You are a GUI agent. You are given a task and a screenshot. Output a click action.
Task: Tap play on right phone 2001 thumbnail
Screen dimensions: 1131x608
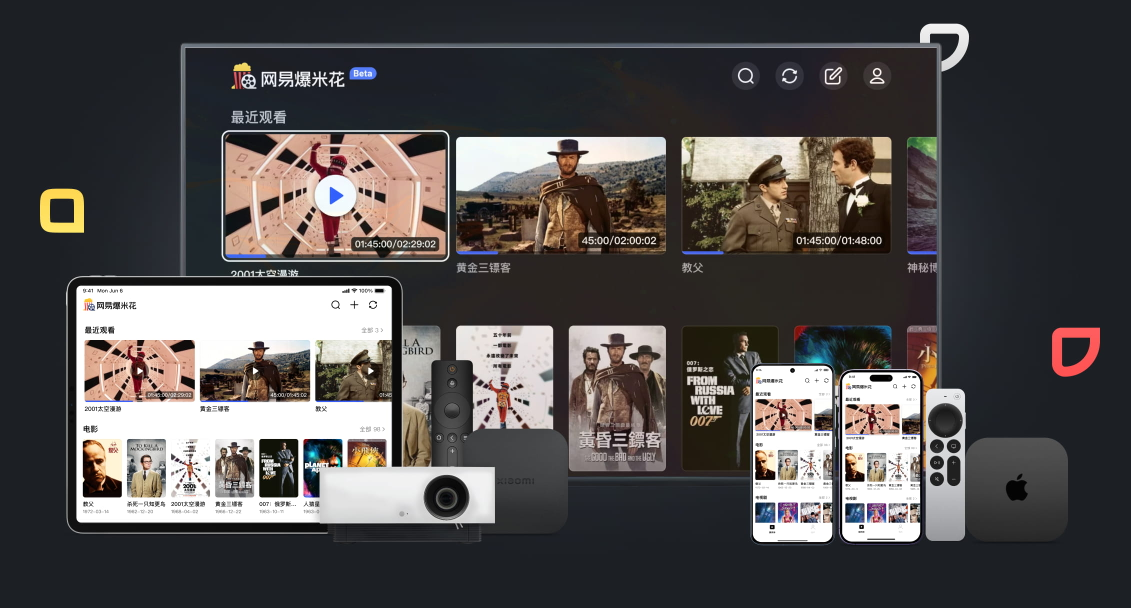point(872,420)
